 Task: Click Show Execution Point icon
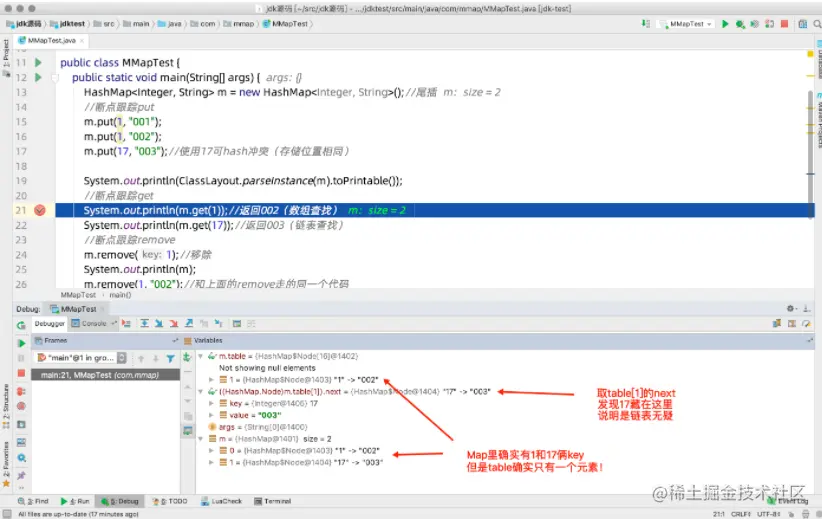click(x=126, y=323)
